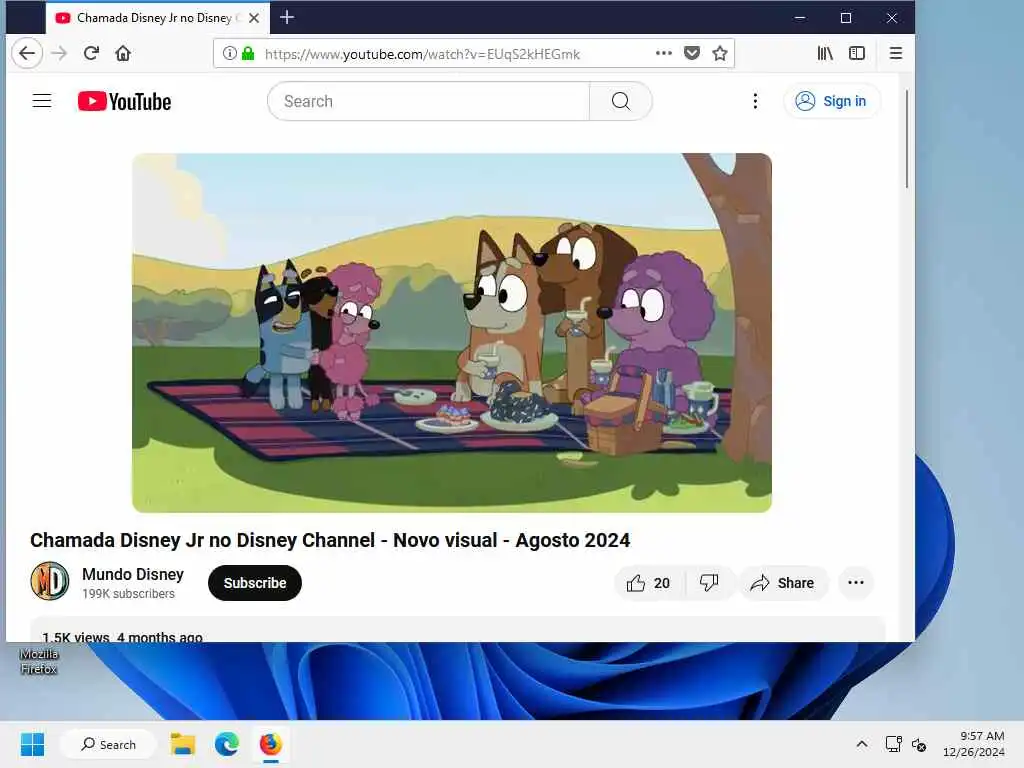Click the muted volume tray icon
1024x768 pixels.
(919, 744)
